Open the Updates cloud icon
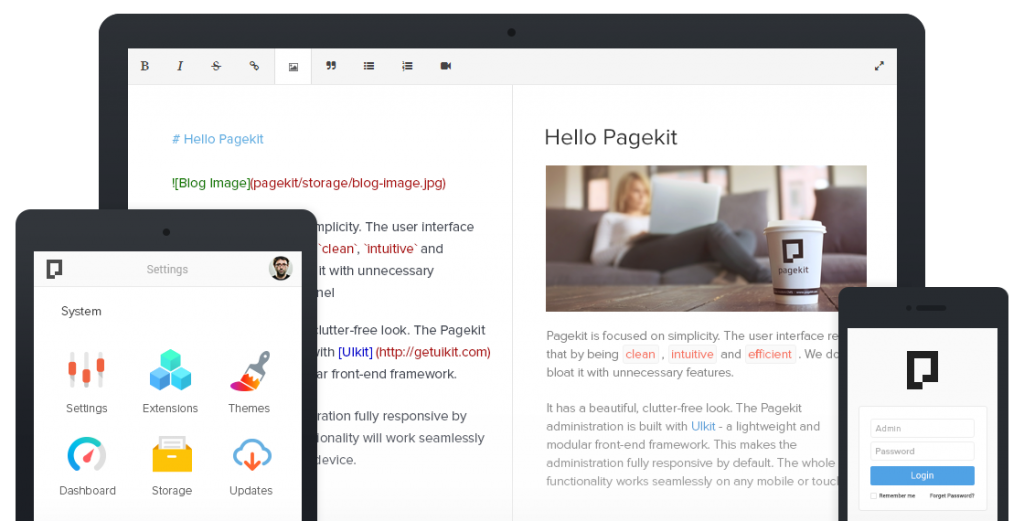The height and width of the screenshot is (521, 1024). 251,454
